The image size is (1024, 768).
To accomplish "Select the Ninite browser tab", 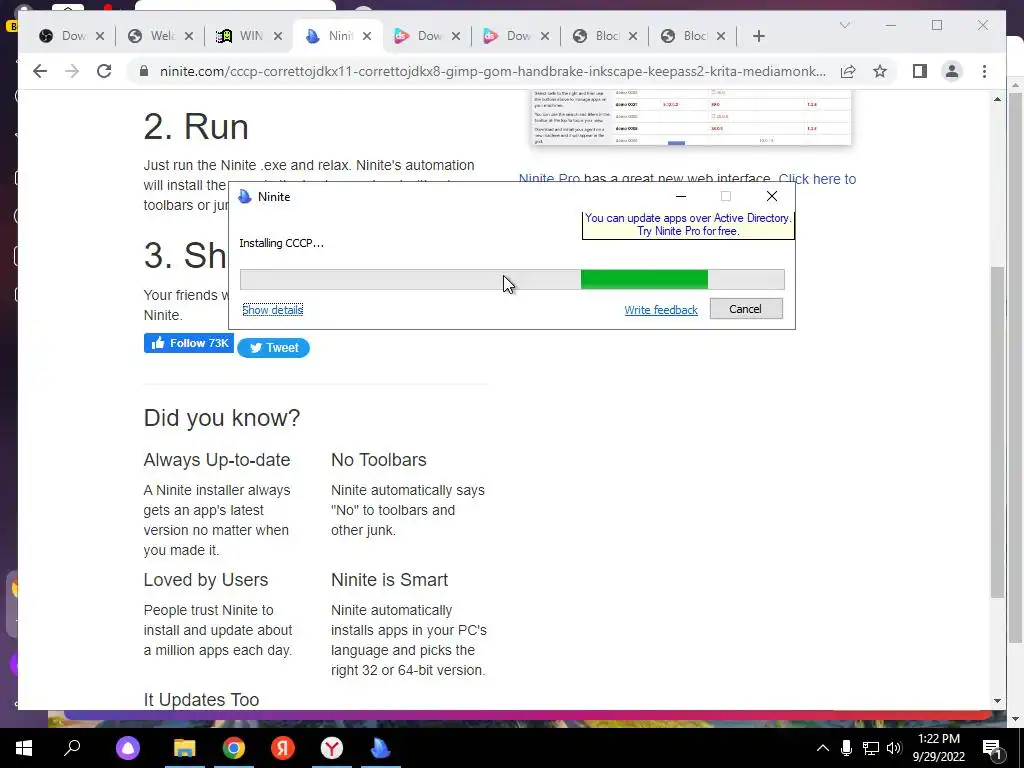I will pos(338,36).
